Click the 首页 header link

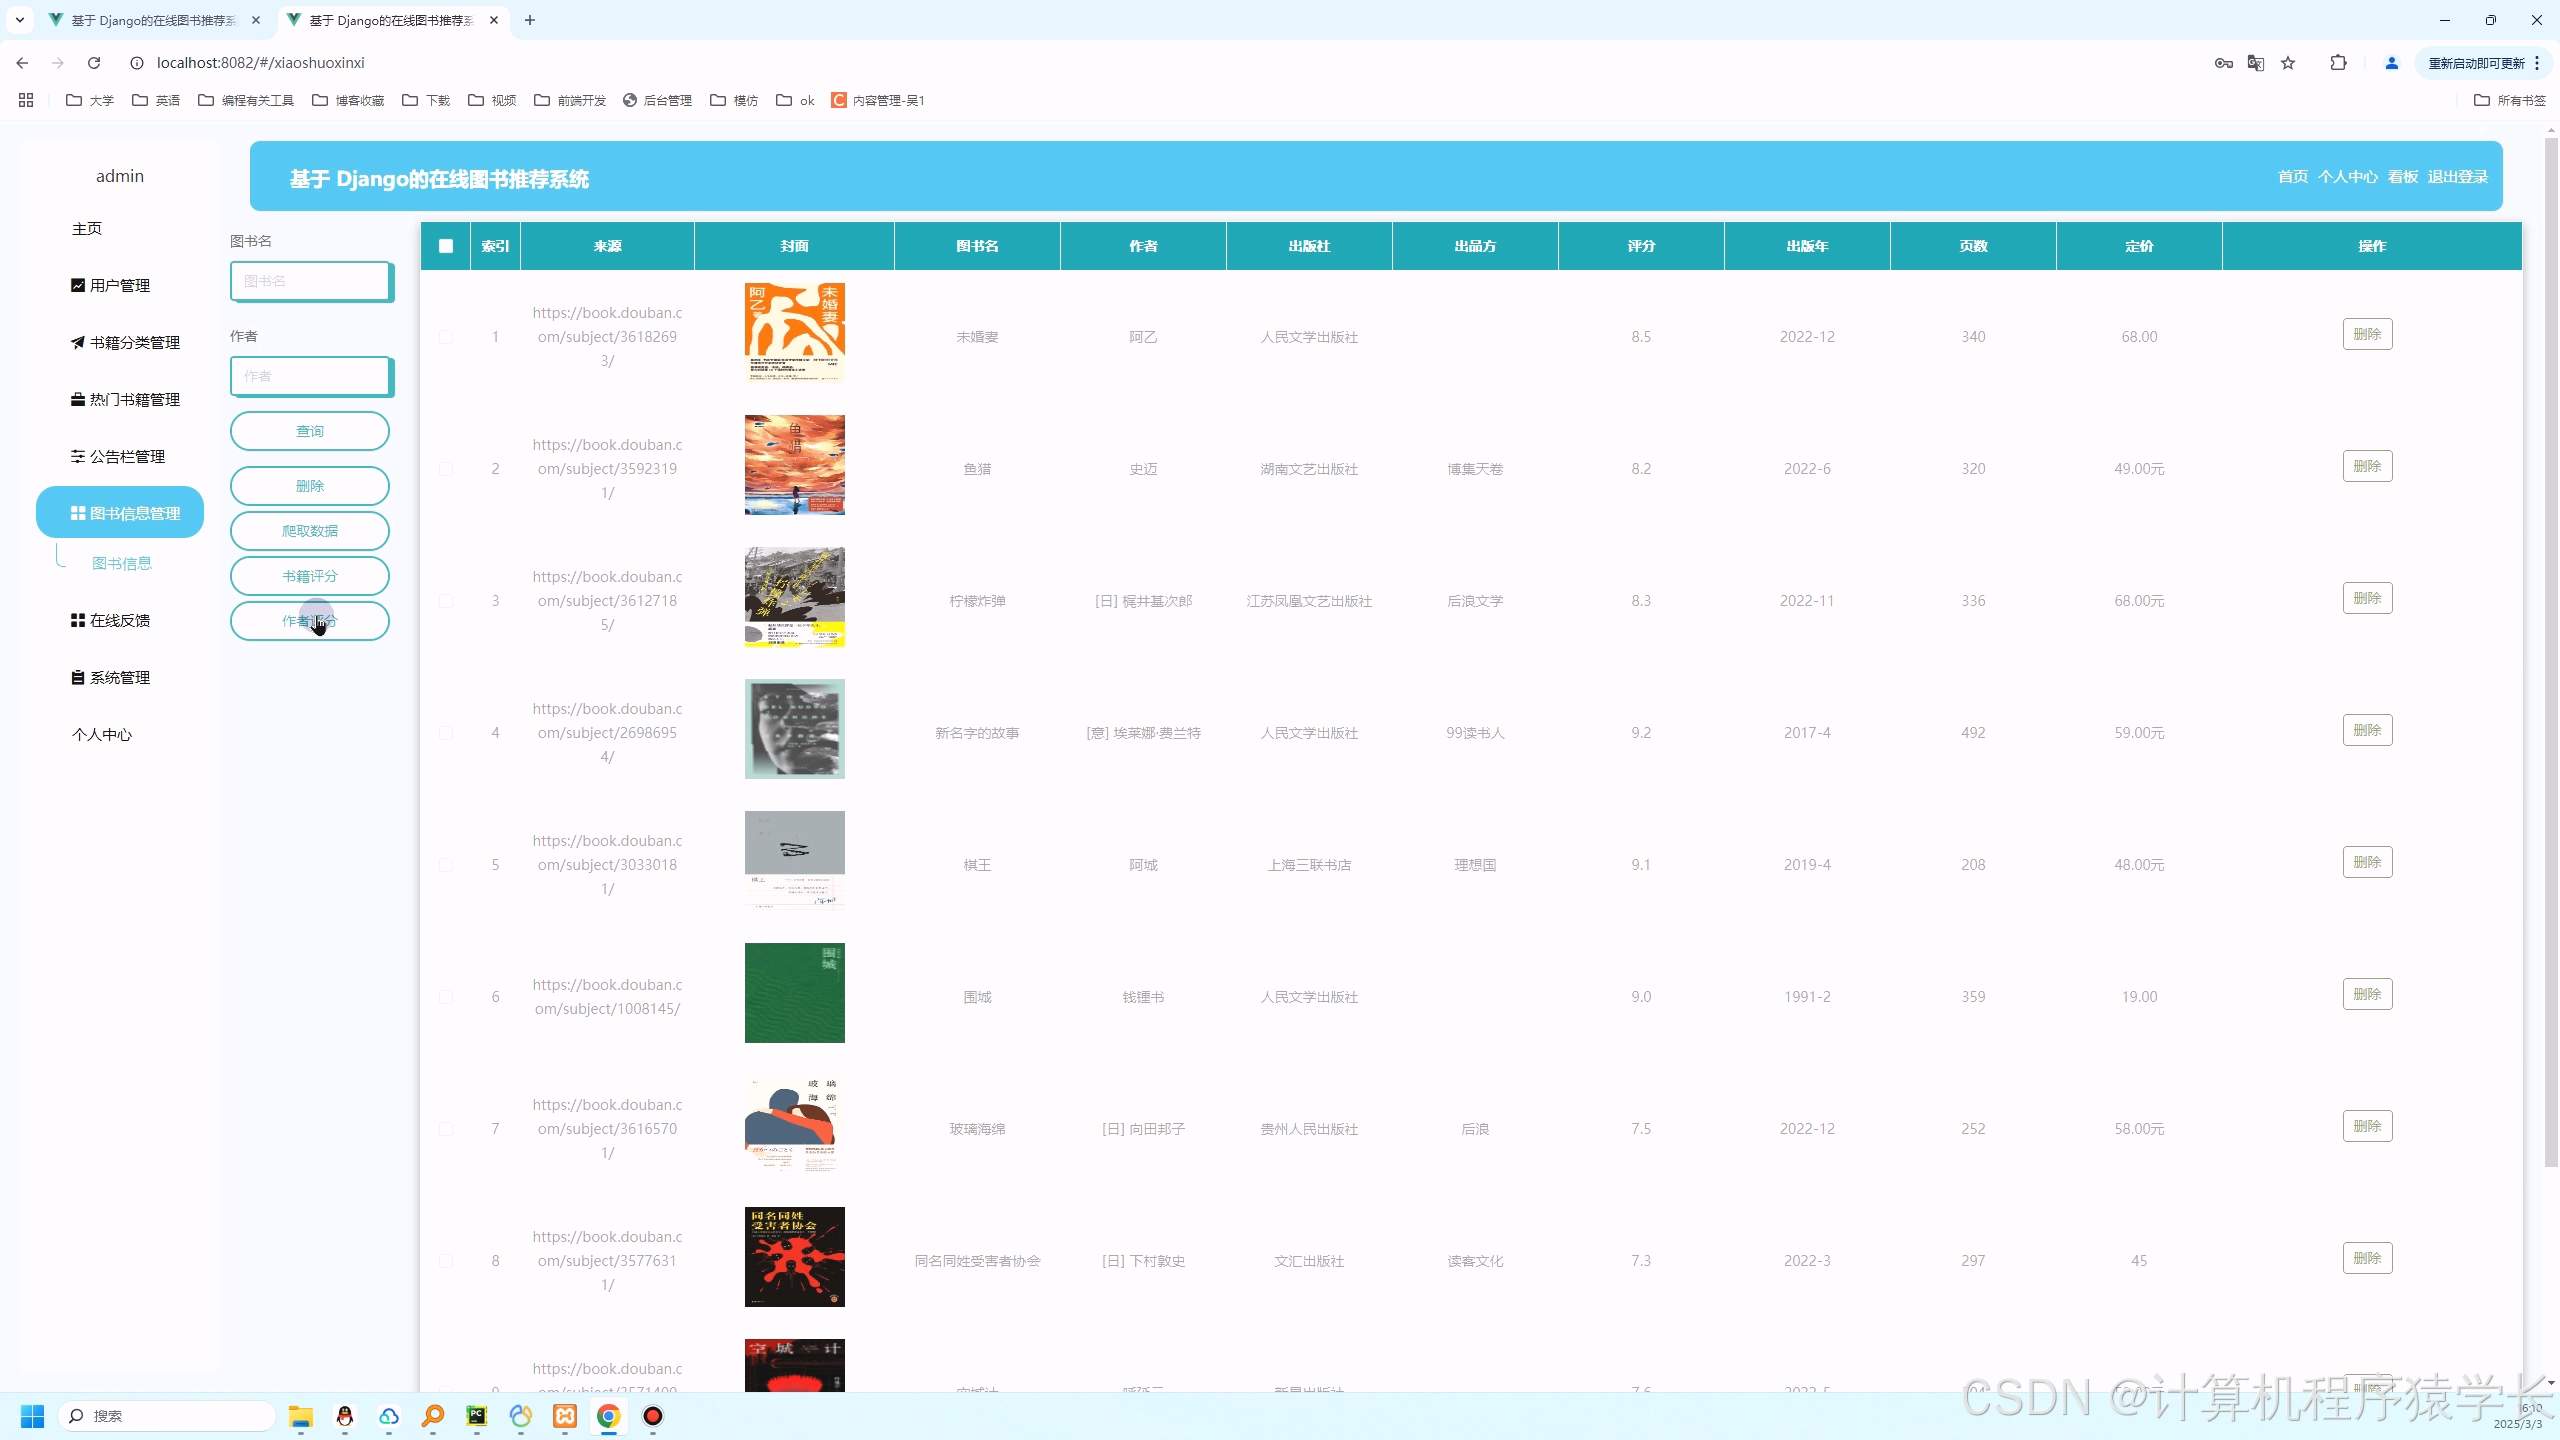tap(2293, 177)
